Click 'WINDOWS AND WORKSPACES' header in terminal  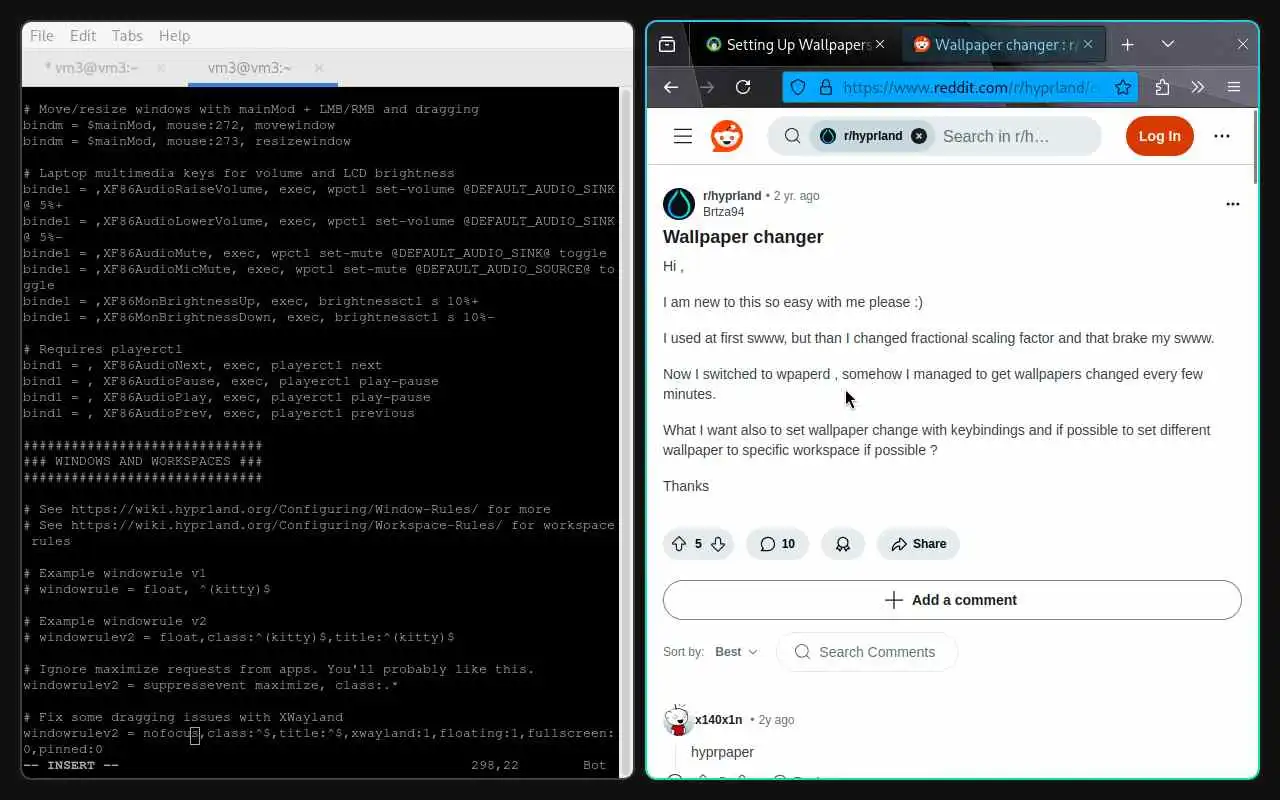click(143, 461)
